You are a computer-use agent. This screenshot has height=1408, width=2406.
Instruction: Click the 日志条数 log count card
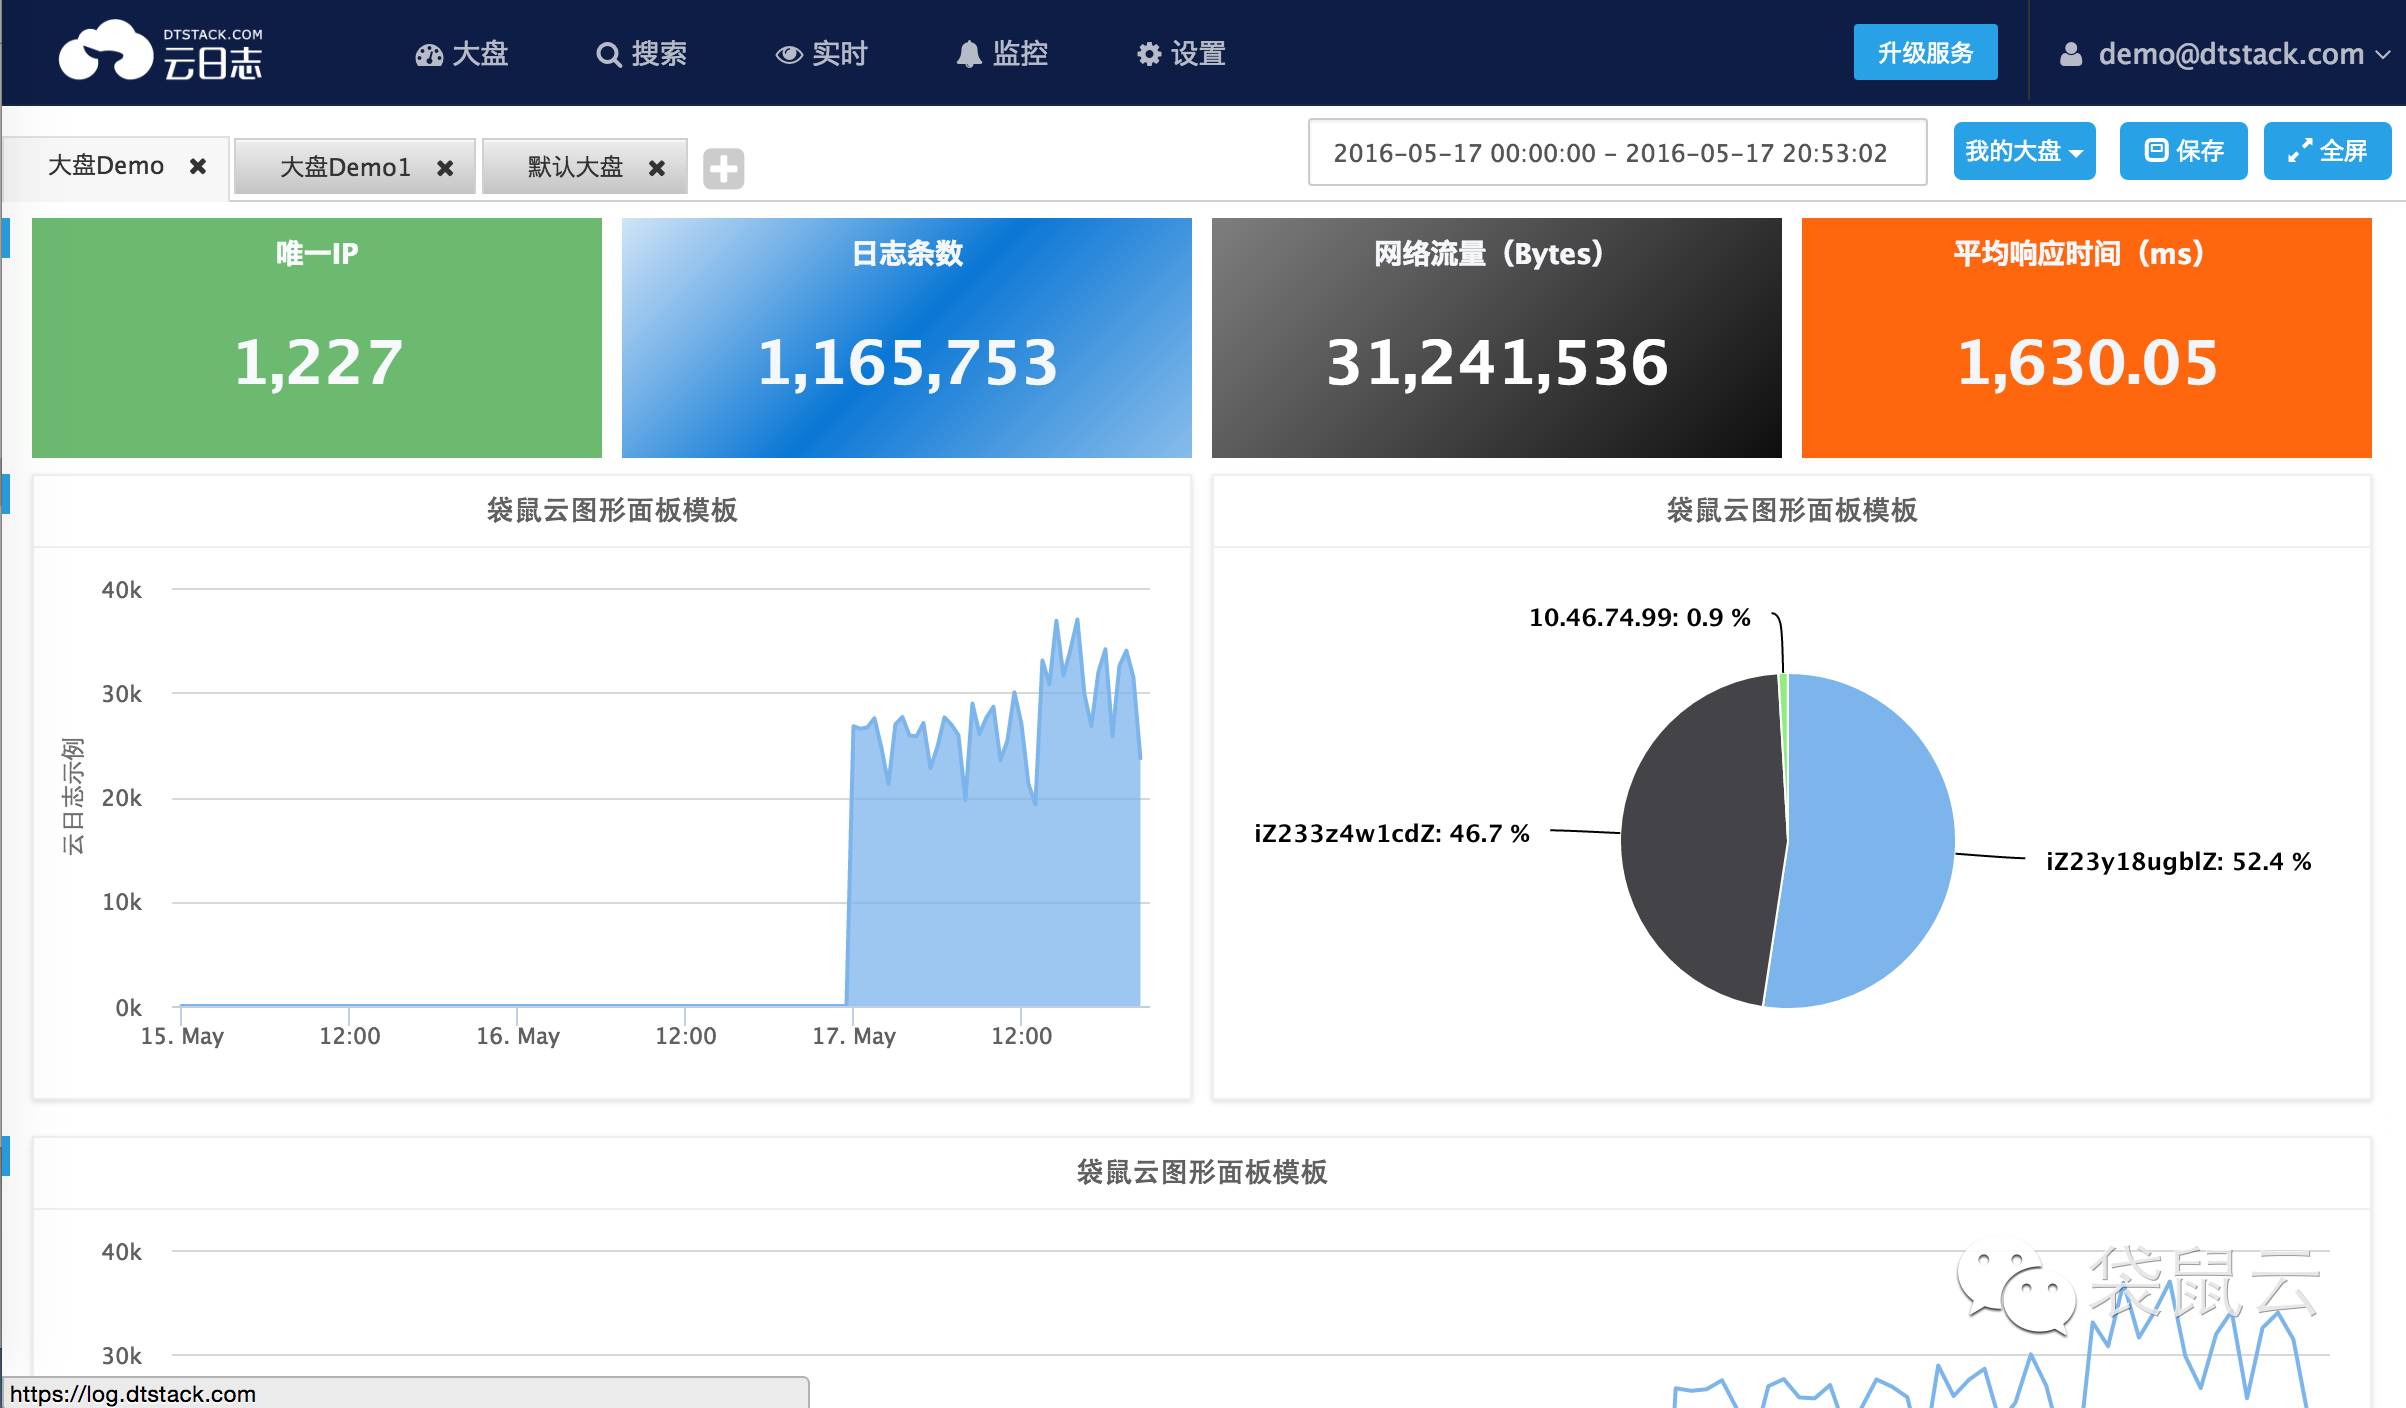pyautogui.click(x=906, y=338)
